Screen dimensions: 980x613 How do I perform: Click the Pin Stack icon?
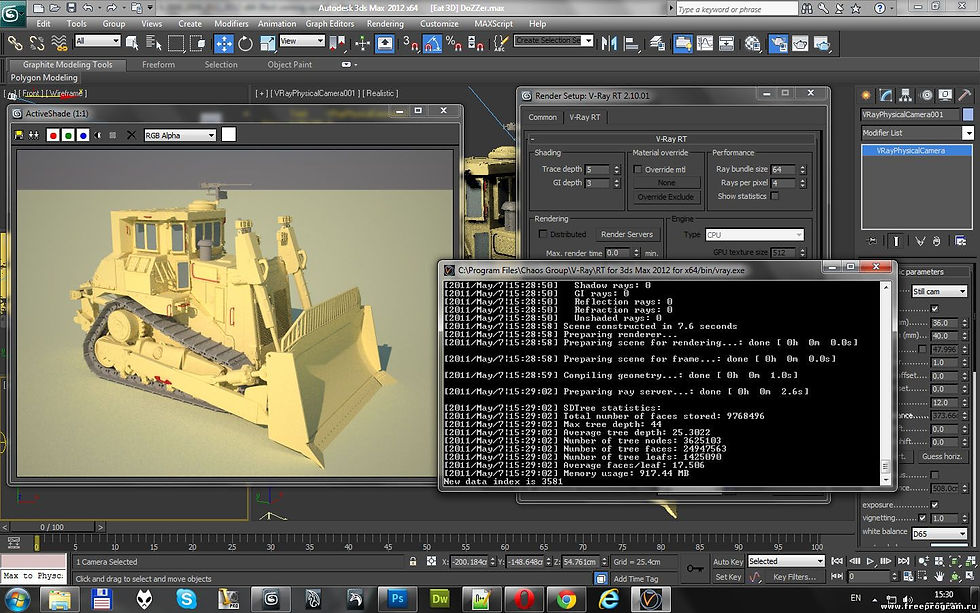(x=873, y=241)
